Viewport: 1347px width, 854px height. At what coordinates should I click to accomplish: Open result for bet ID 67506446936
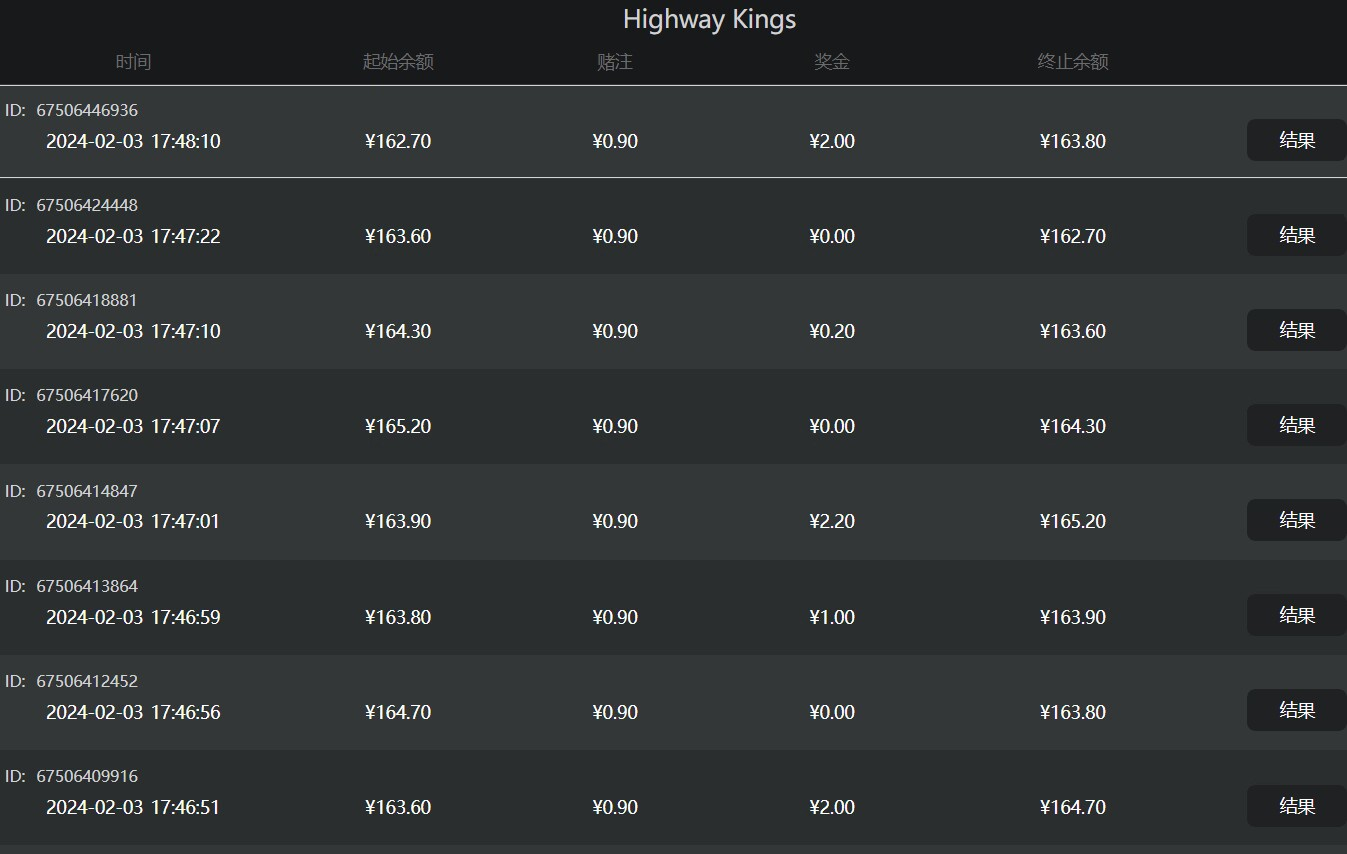(1296, 140)
